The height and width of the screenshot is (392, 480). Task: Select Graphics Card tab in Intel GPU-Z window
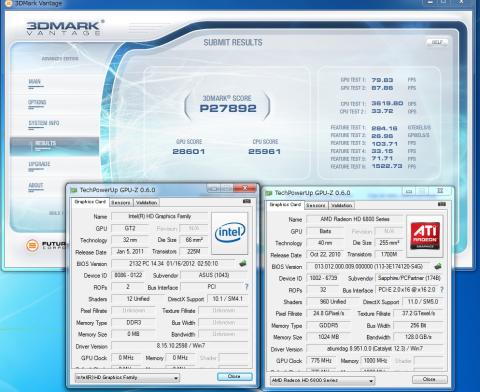click(x=90, y=202)
